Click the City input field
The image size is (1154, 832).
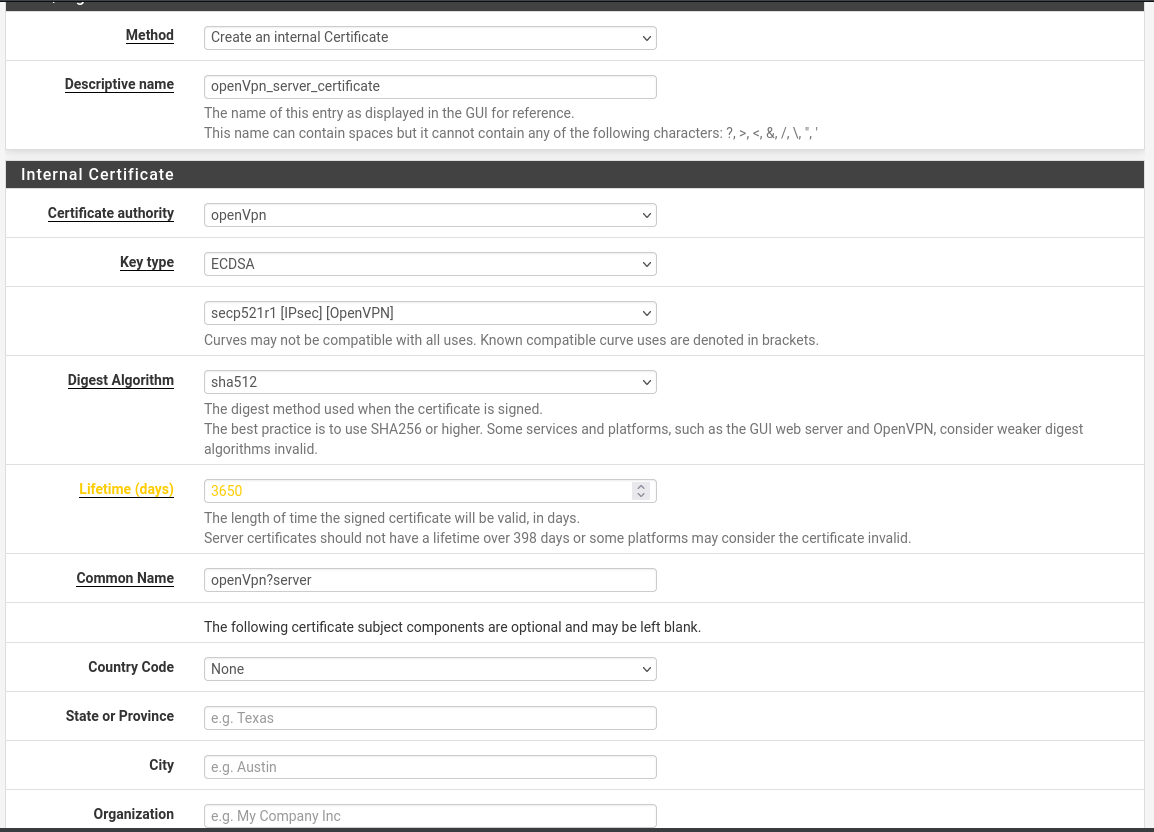click(430, 767)
